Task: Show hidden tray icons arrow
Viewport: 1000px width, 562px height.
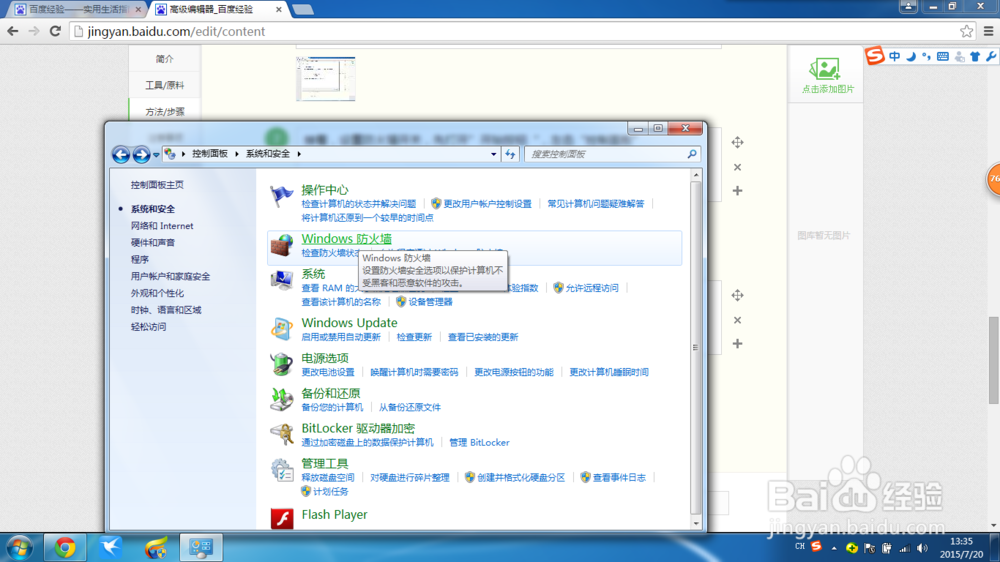Action: [x=834, y=548]
